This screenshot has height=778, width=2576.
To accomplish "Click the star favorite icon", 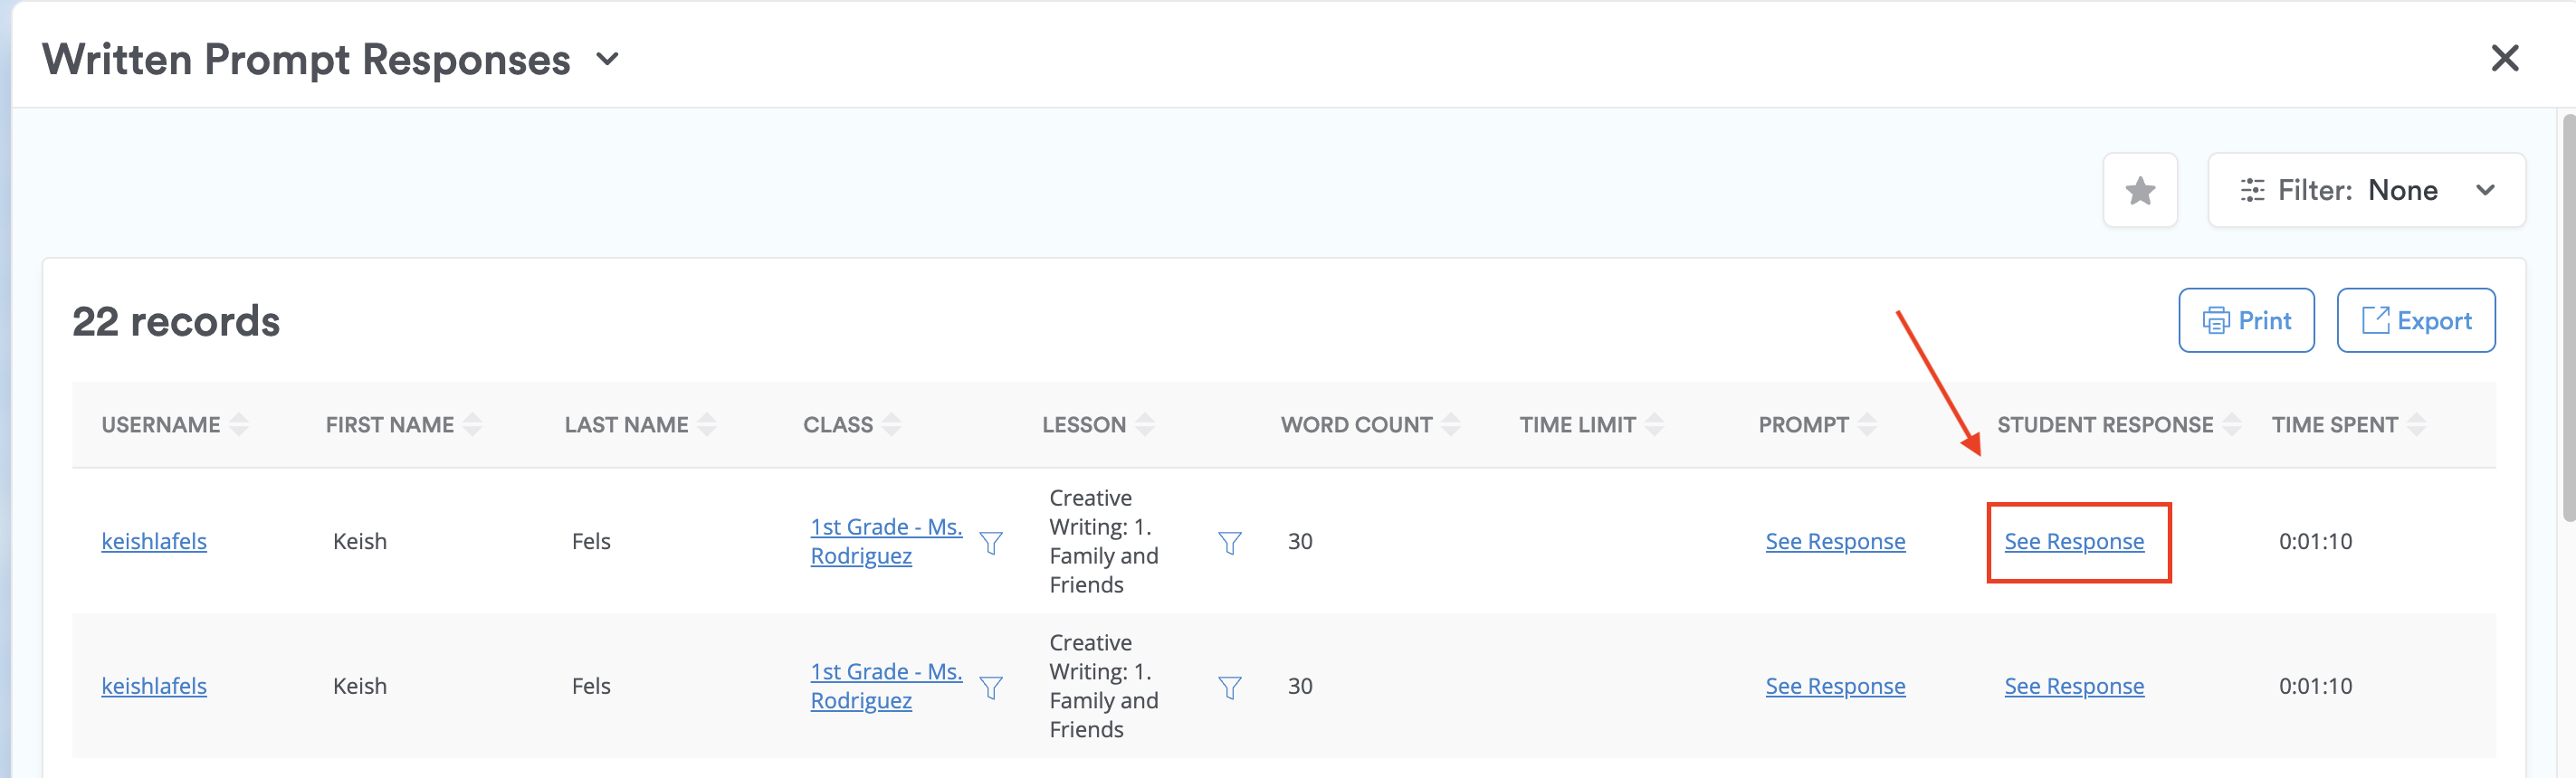I will point(2139,190).
